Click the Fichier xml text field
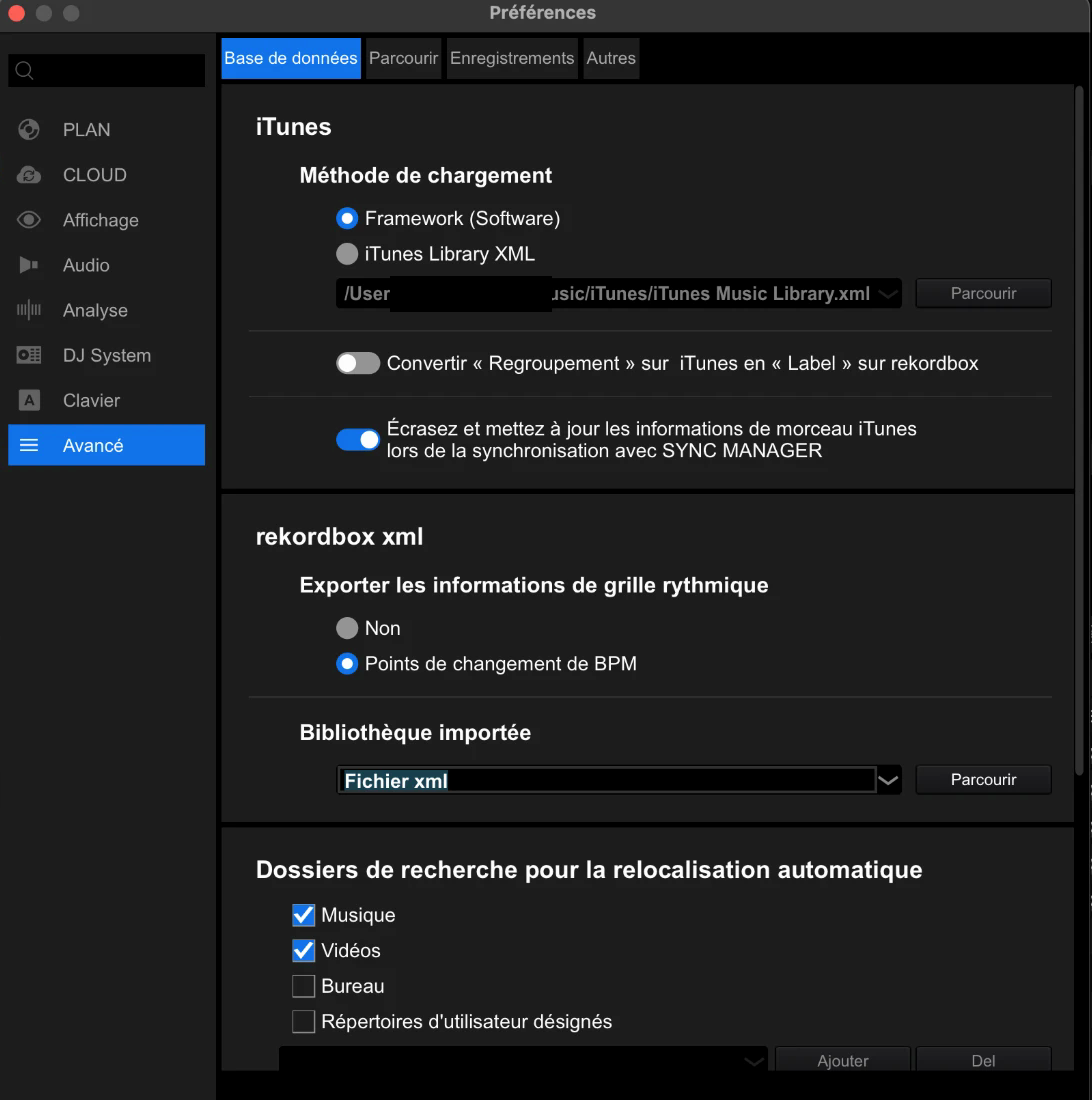 pos(607,780)
